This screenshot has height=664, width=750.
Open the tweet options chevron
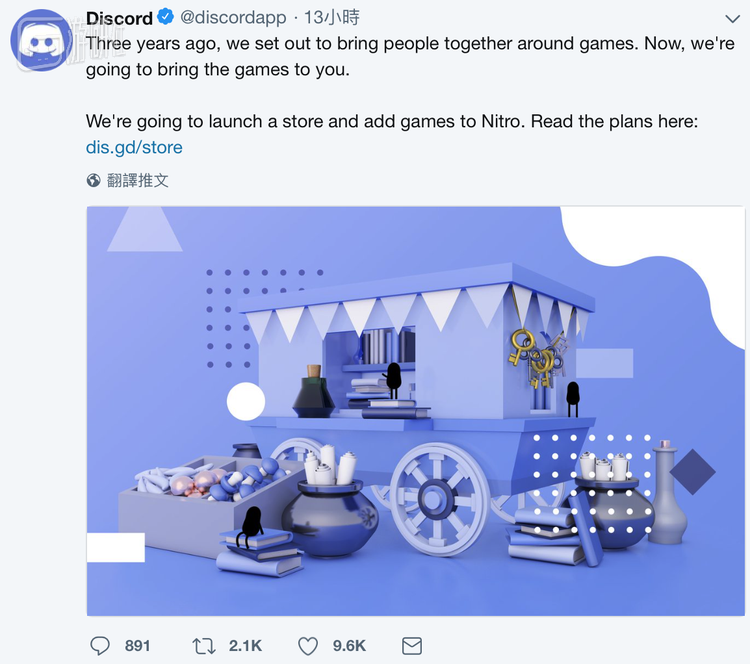732,19
